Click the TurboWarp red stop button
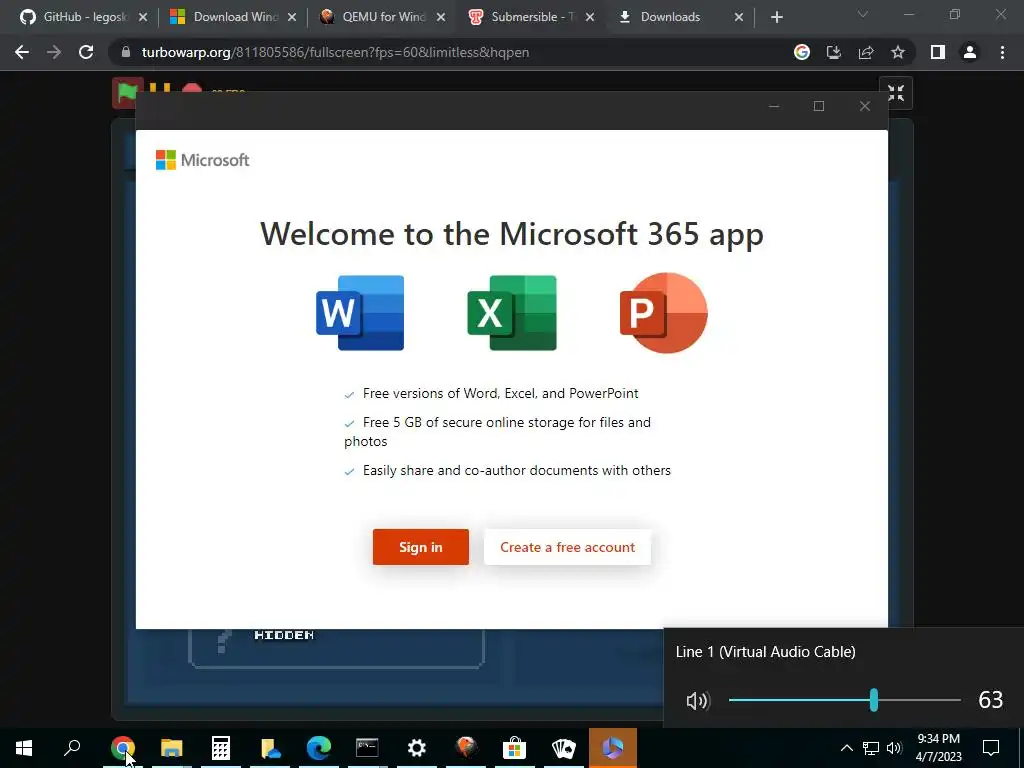Viewport: 1024px width, 768px height. (191, 89)
